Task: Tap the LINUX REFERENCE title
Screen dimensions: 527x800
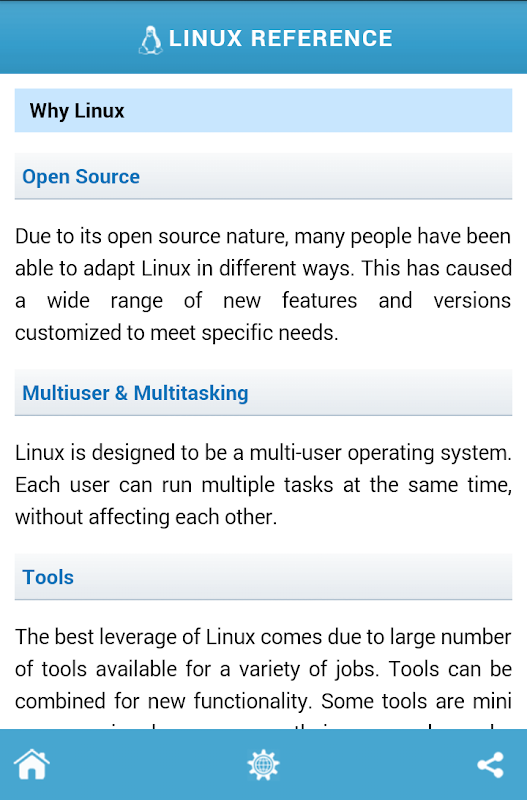Action: 281,38
